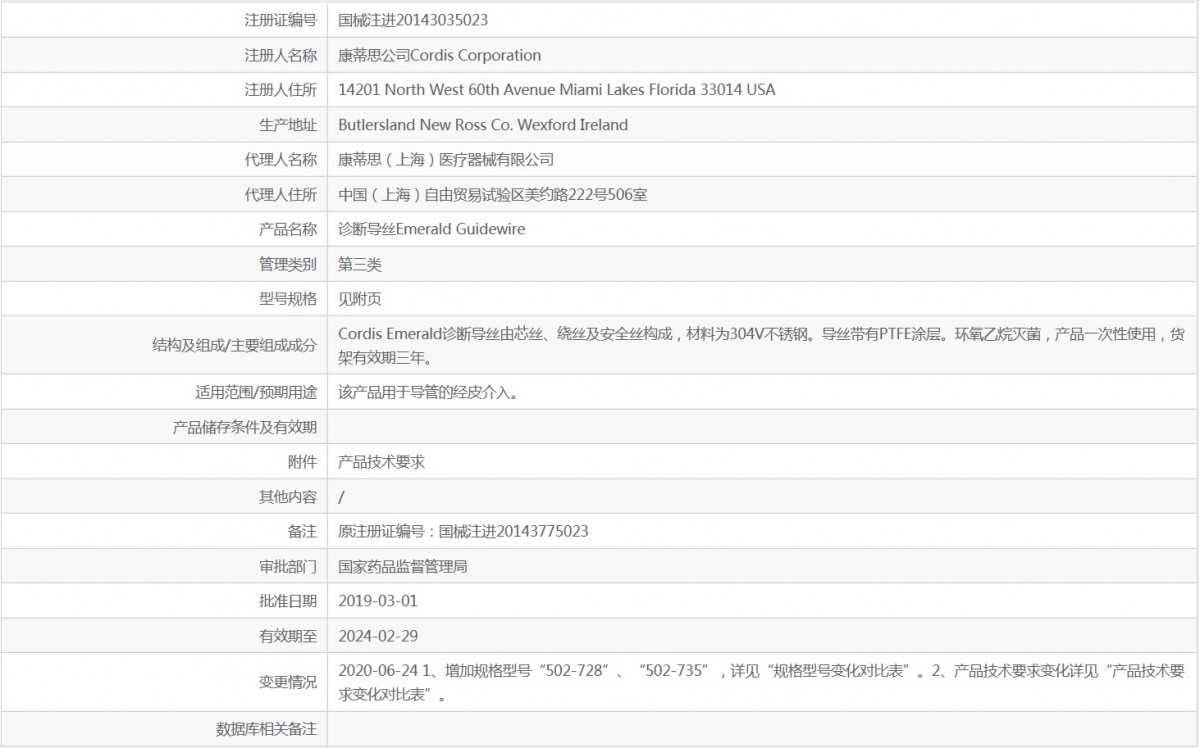This screenshot has width=1200, height=748.
Task: Click the 管理类别 label
Action: tap(288, 265)
